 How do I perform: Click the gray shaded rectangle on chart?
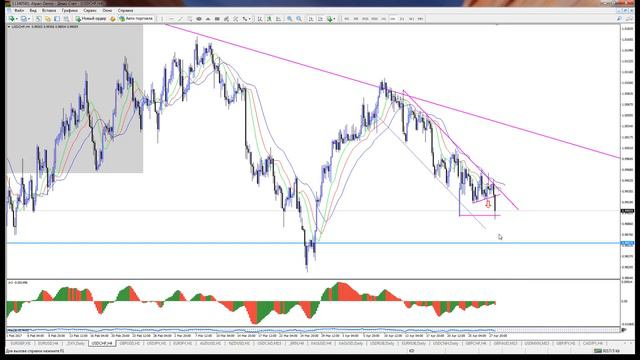[x=75, y=99]
